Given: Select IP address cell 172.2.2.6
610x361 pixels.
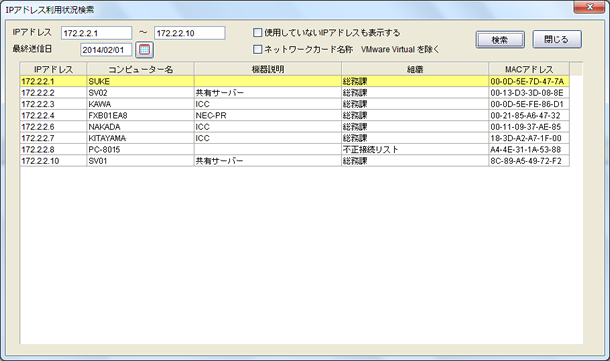Looking at the screenshot, I should (x=53, y=126).
